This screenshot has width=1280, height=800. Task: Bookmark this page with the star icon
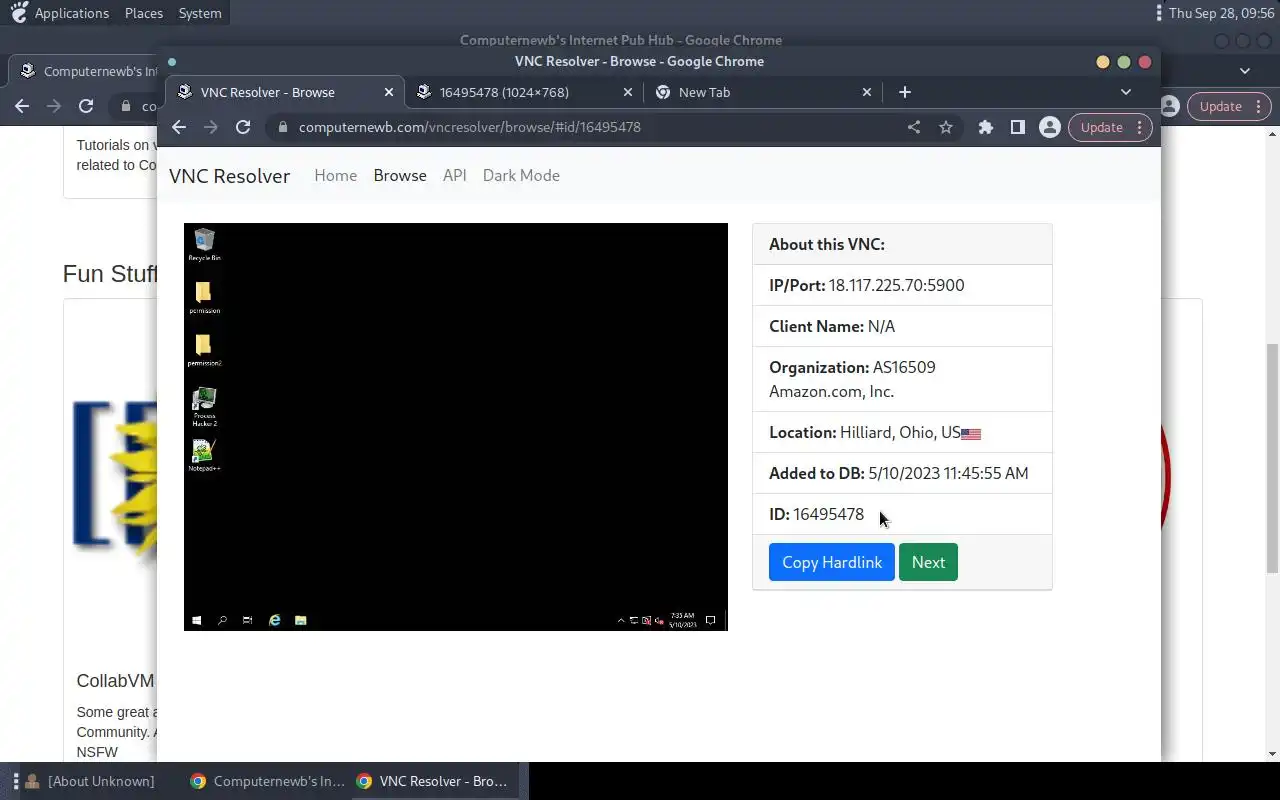(946, 127)
